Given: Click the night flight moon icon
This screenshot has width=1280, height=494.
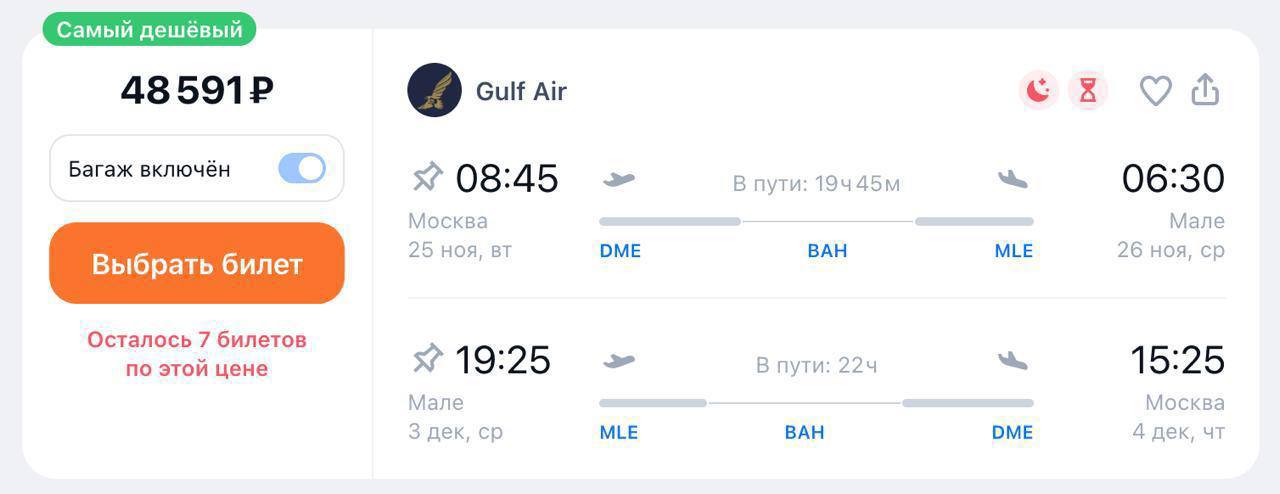Looking at the screenshot, I should tap(1039, 91).
